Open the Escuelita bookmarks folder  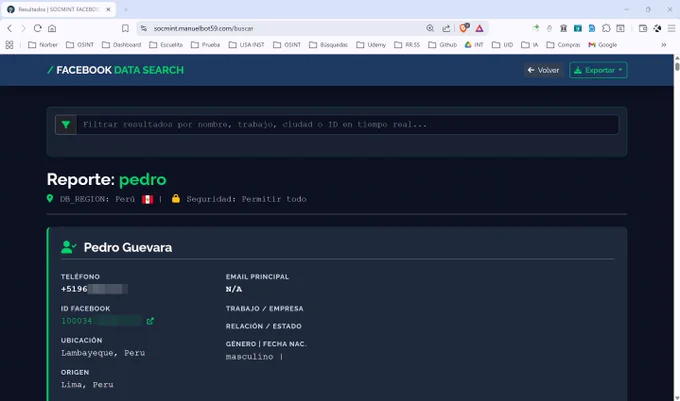[166, 45]
